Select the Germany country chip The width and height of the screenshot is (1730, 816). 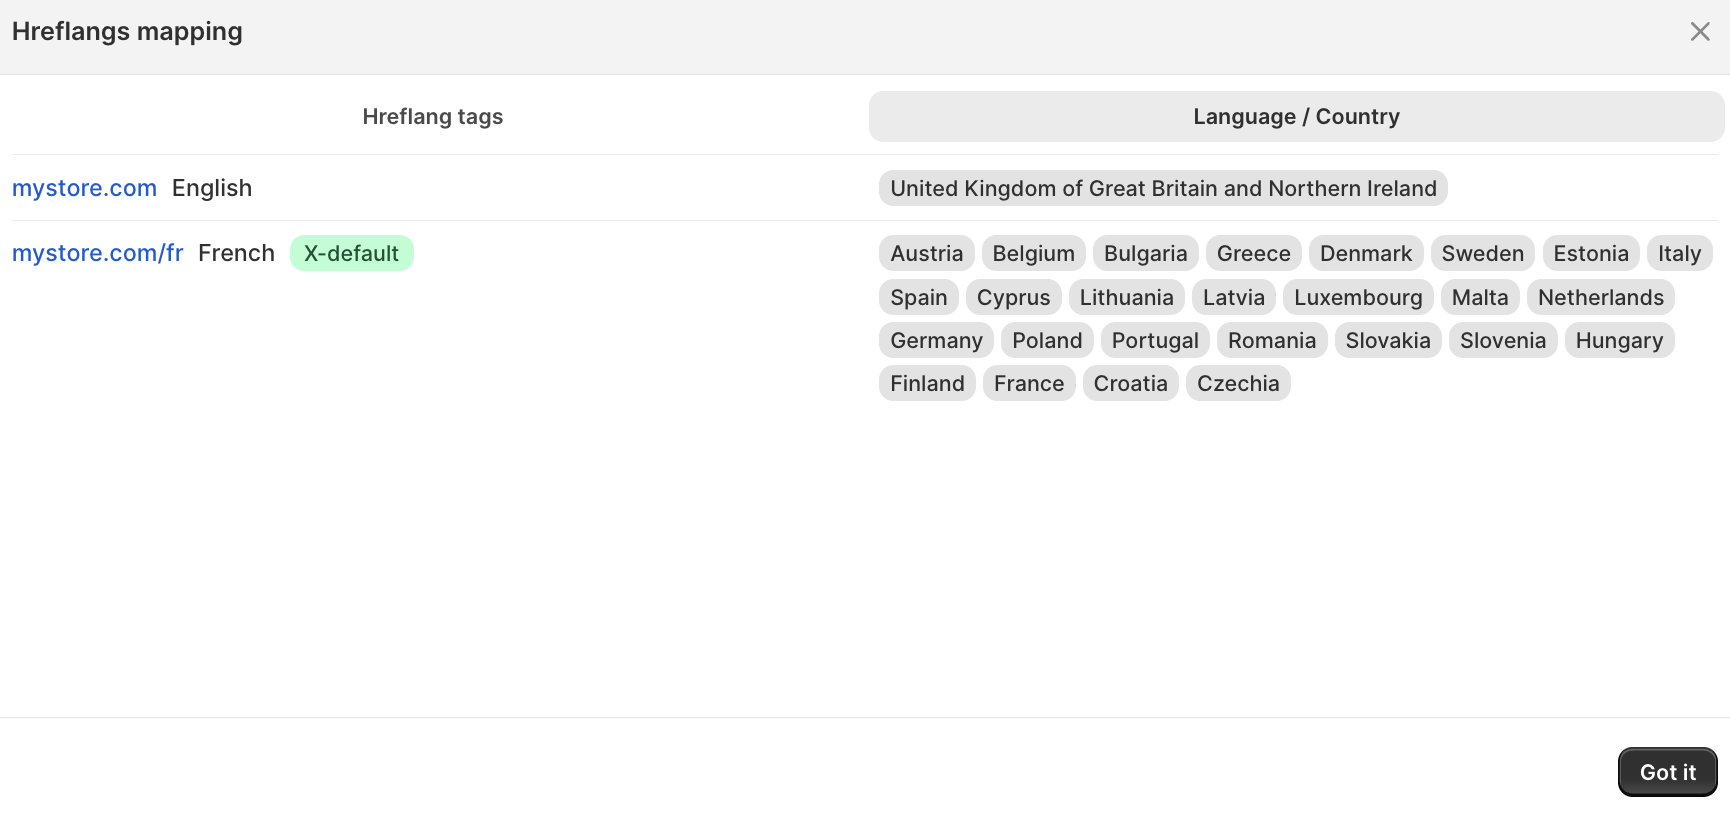click(935, 340)
